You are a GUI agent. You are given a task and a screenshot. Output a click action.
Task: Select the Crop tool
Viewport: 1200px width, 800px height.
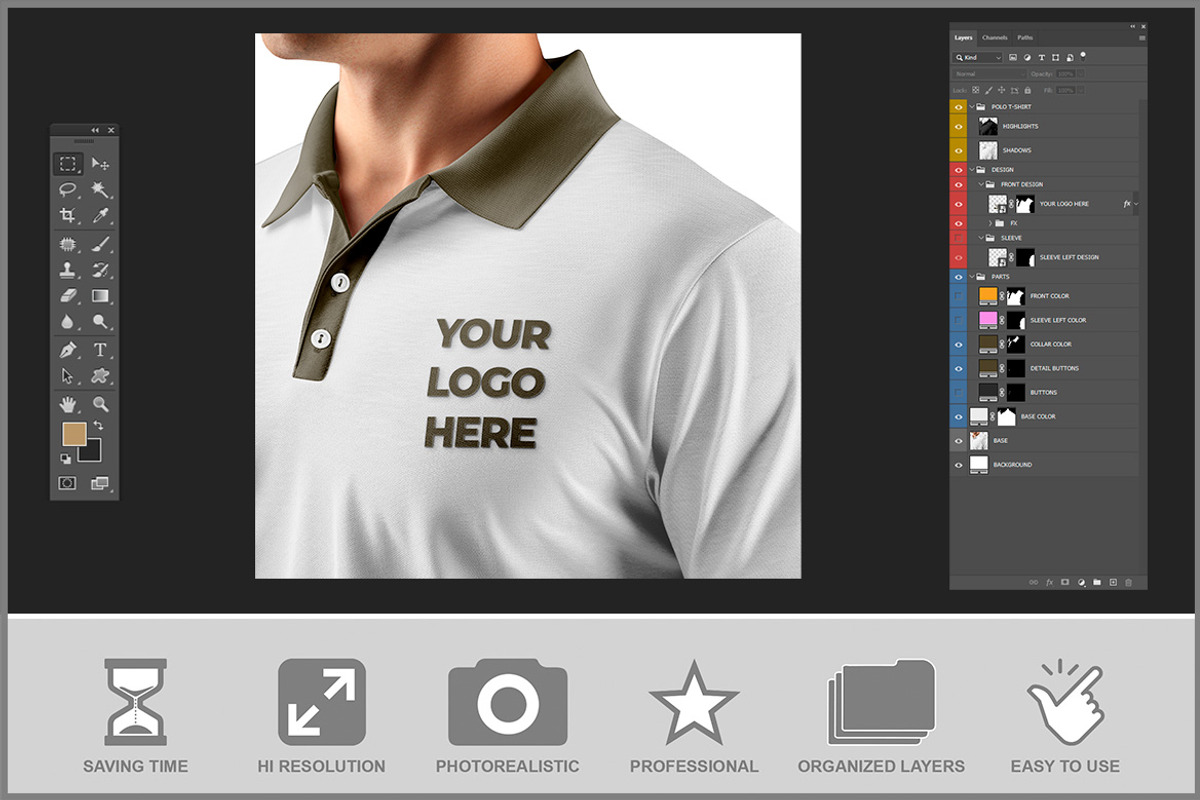(x=68, y=215)
